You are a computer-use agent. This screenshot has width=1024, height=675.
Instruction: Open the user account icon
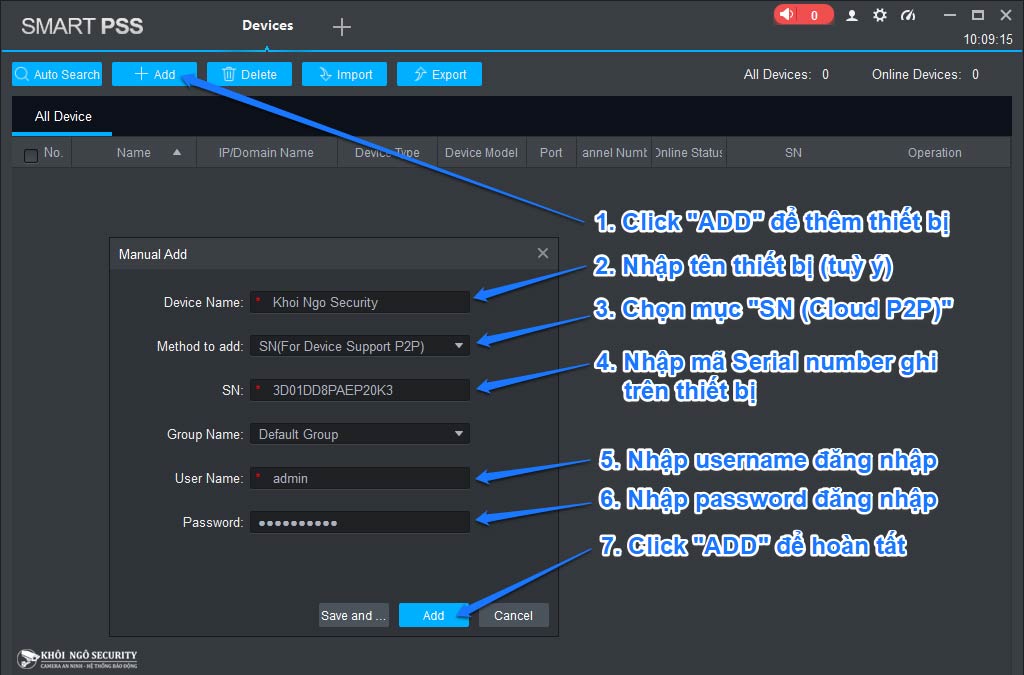click(852, 15)
